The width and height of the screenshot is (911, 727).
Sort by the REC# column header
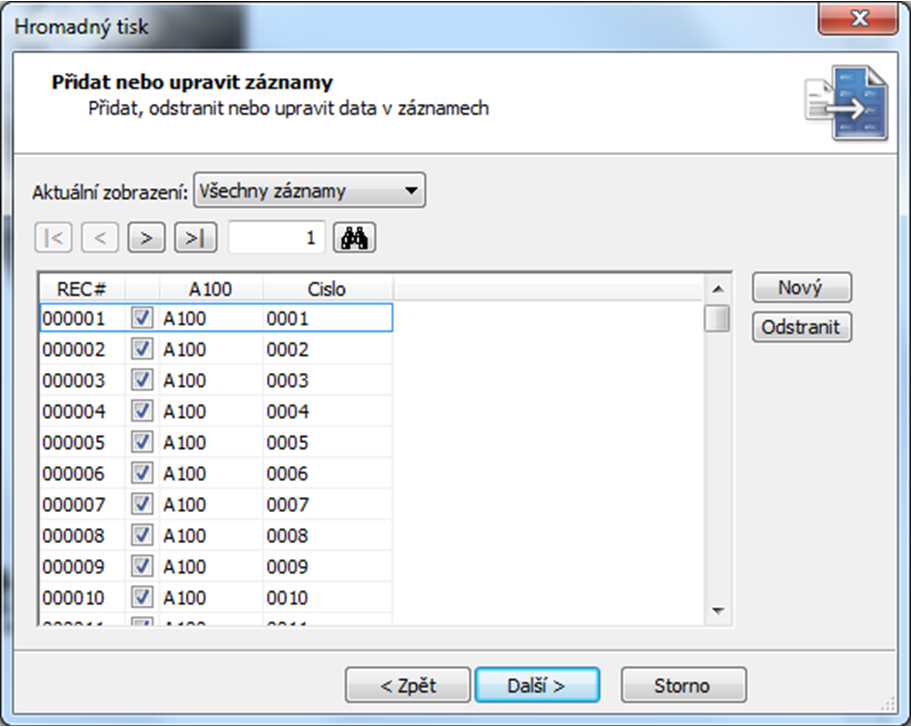82,289
